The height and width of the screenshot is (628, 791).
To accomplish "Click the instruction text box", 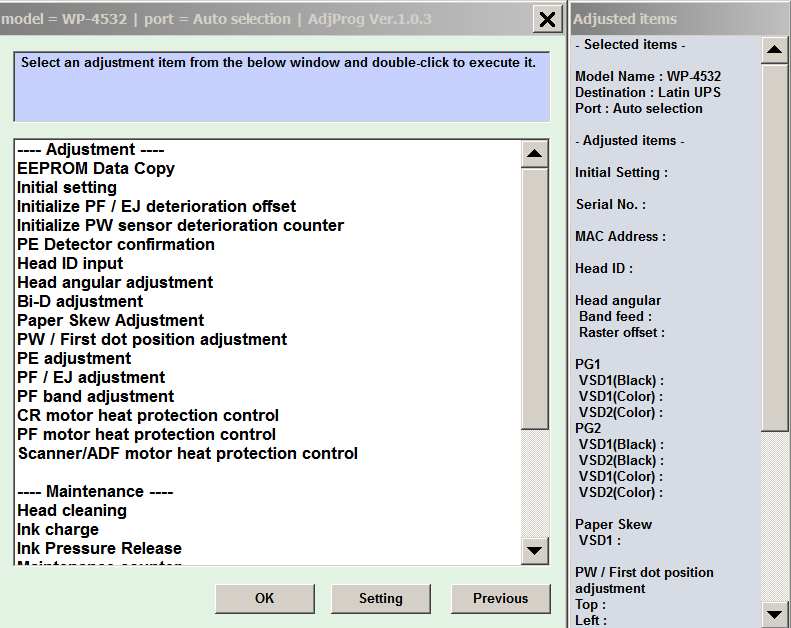I will [281, 86].
